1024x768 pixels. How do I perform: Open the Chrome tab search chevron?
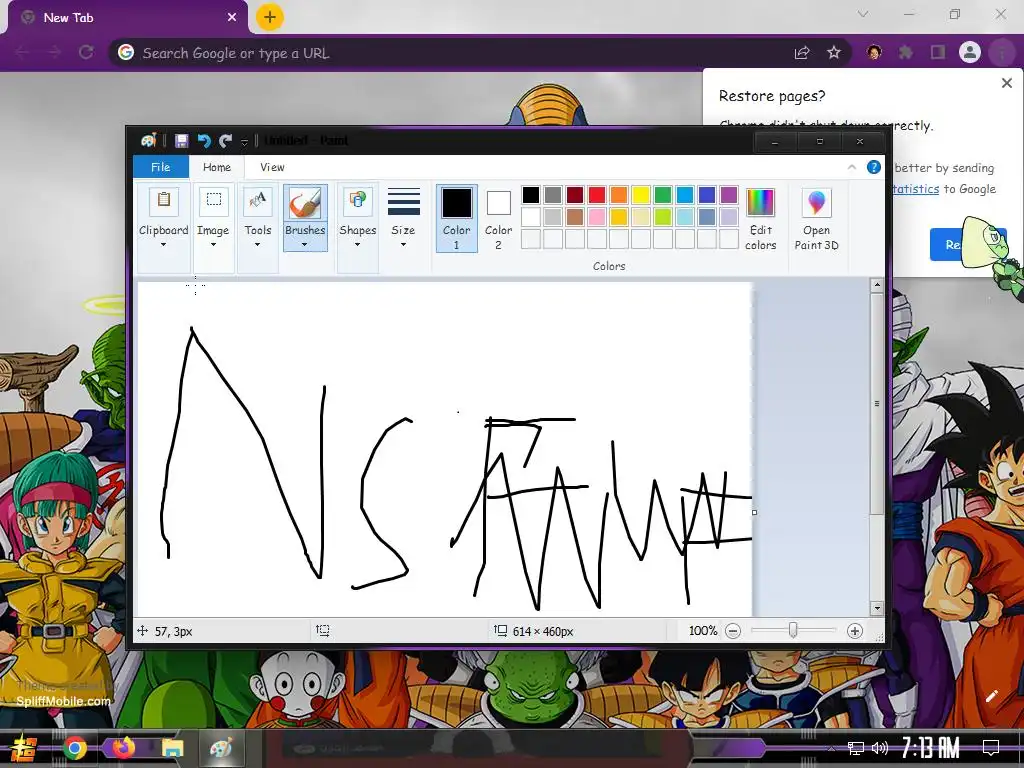pyautogui.click(x=863, y=14)
